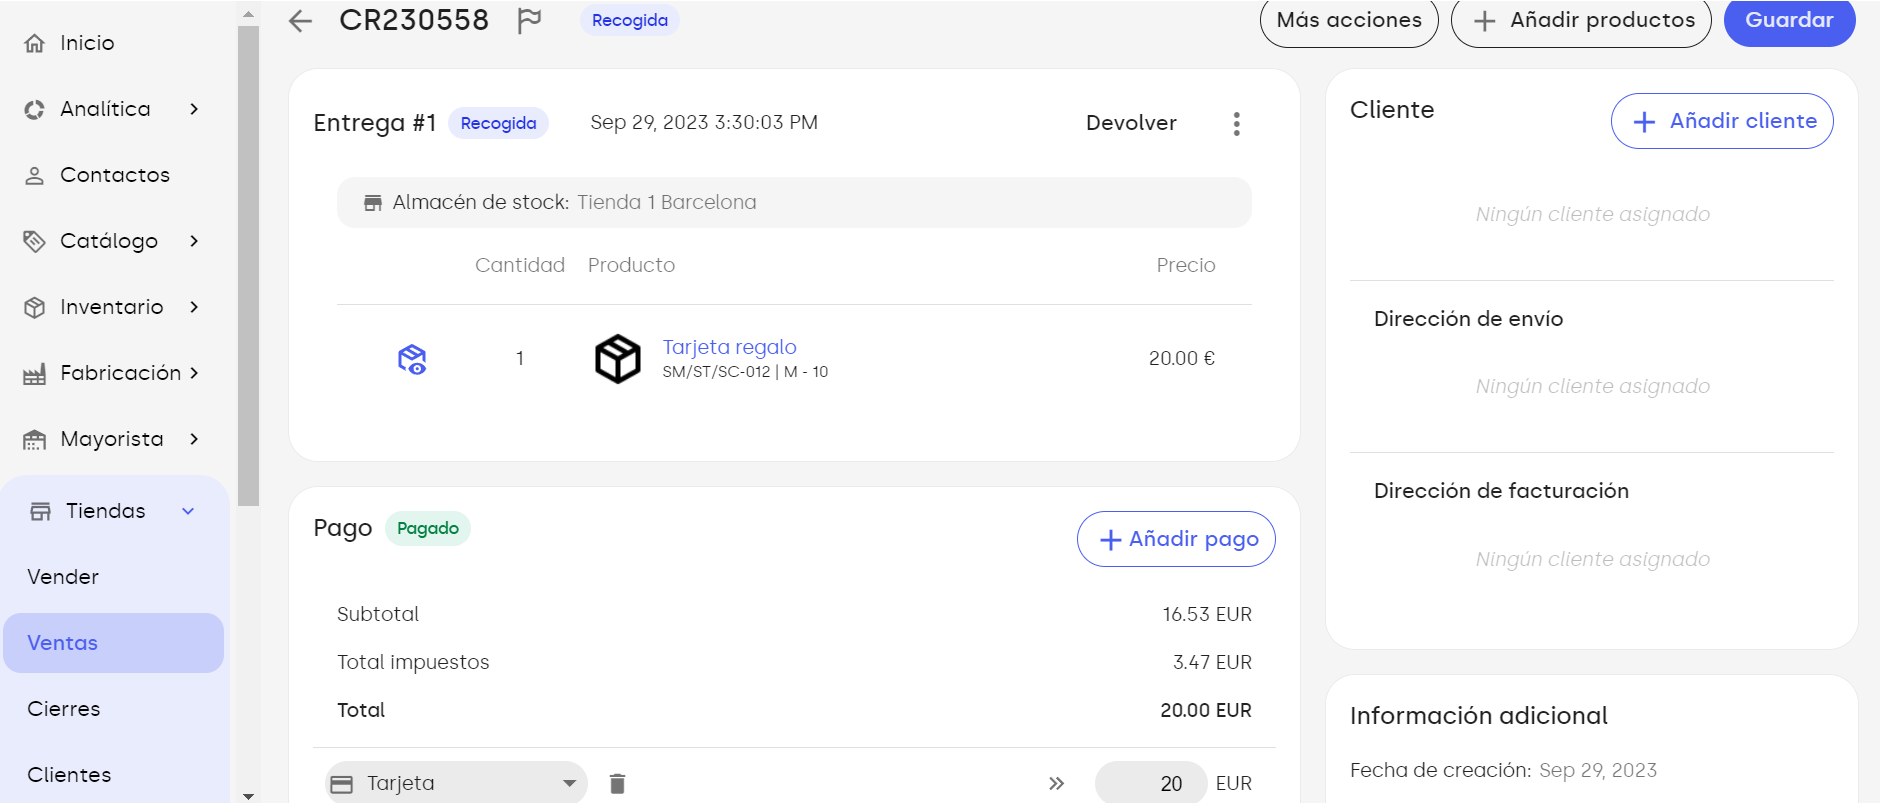Click the Catálogo tag icon
The height and width of the screenshot is (803, 1880).
(35, 242)
